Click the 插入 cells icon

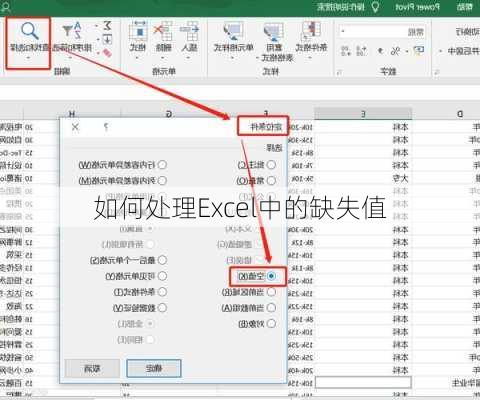pos(189,32)
